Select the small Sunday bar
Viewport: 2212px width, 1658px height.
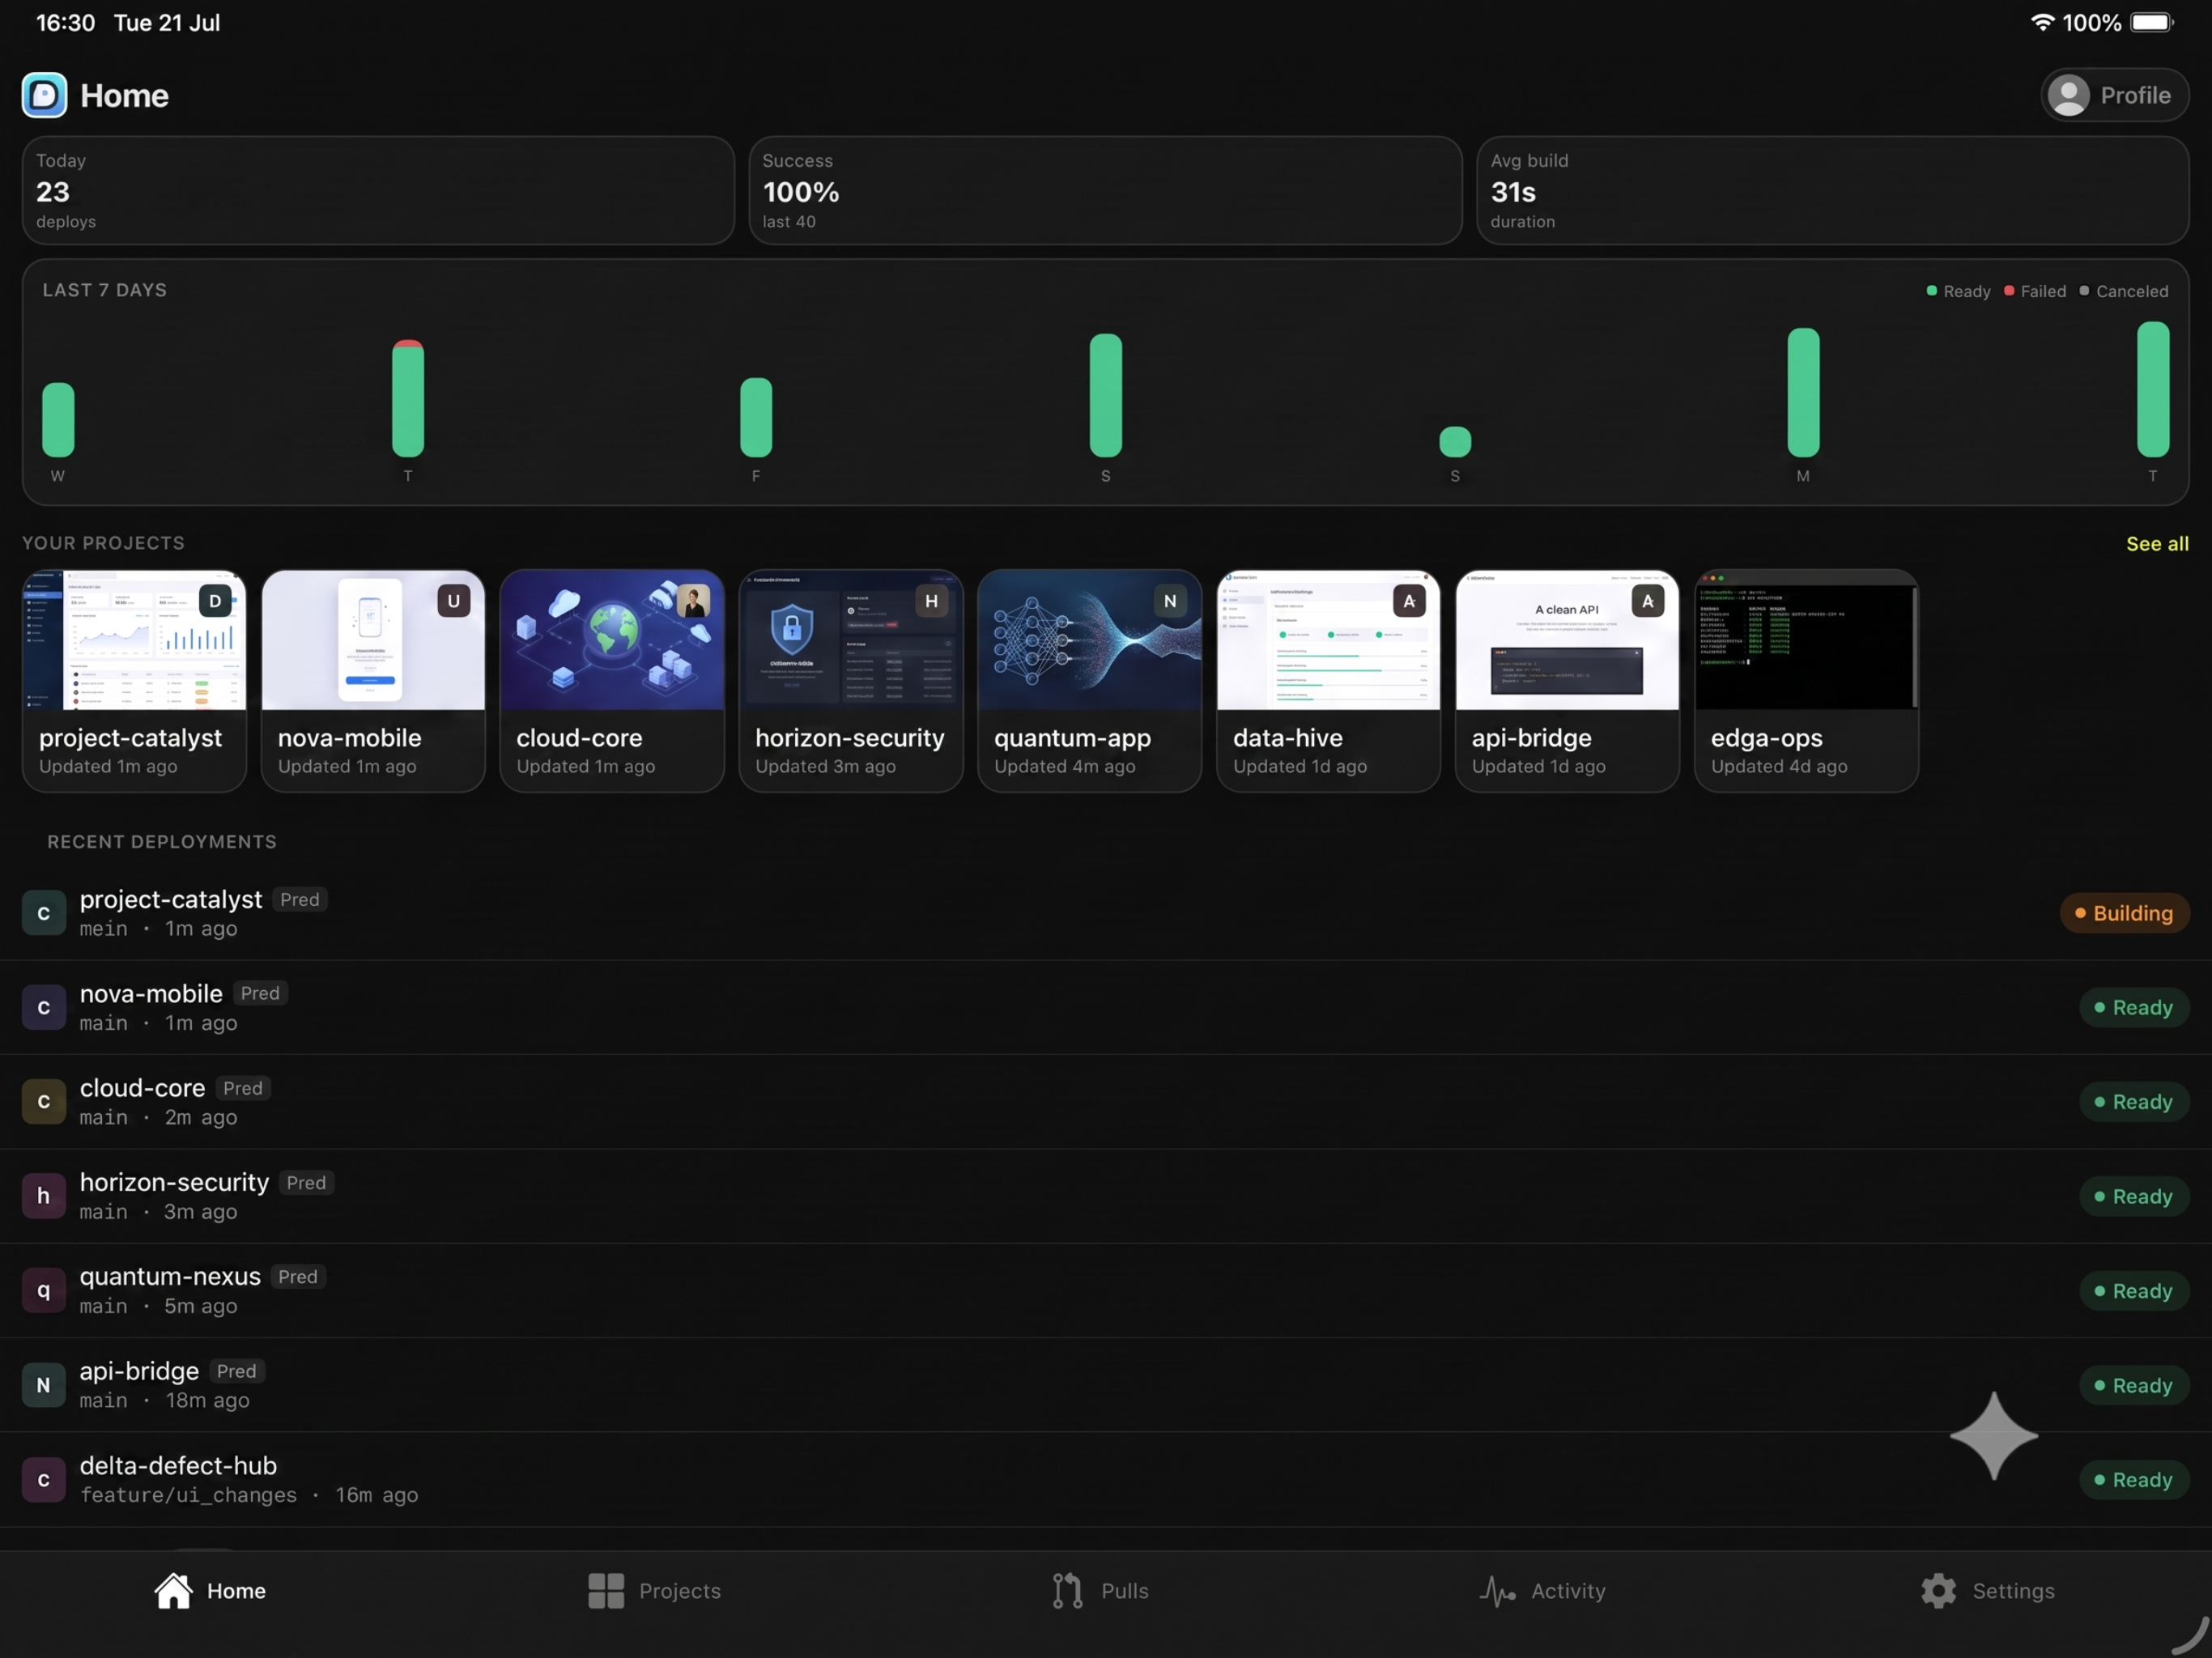click(x=1455, y=441)
